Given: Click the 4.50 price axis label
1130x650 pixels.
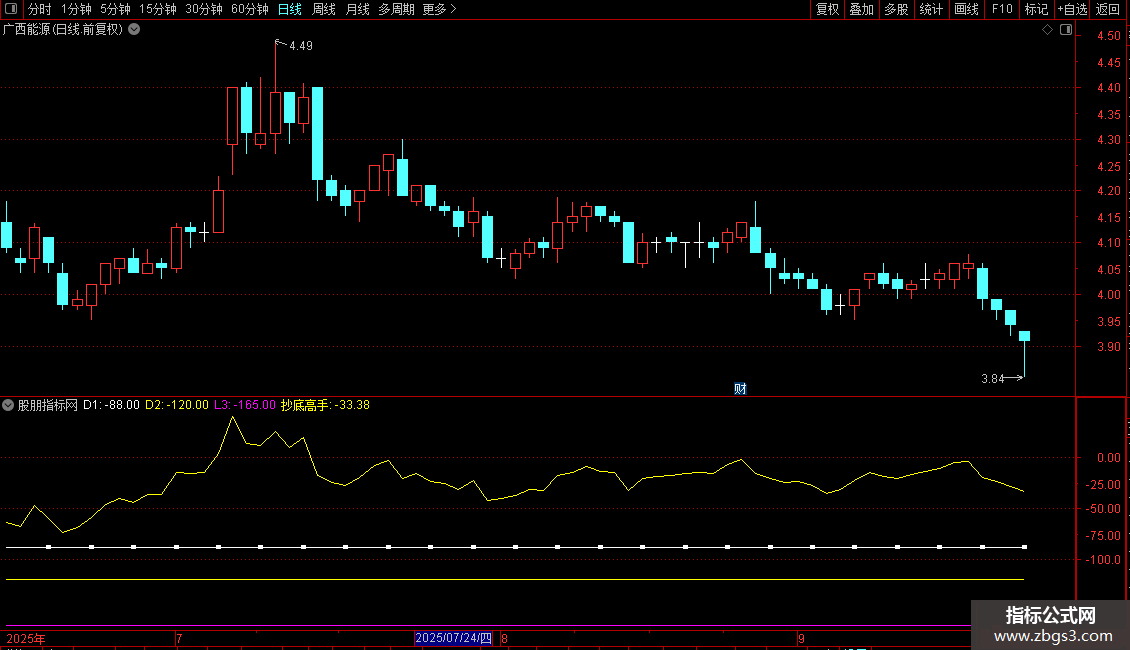Looking at the screenshot, I should click(1108, 36).
